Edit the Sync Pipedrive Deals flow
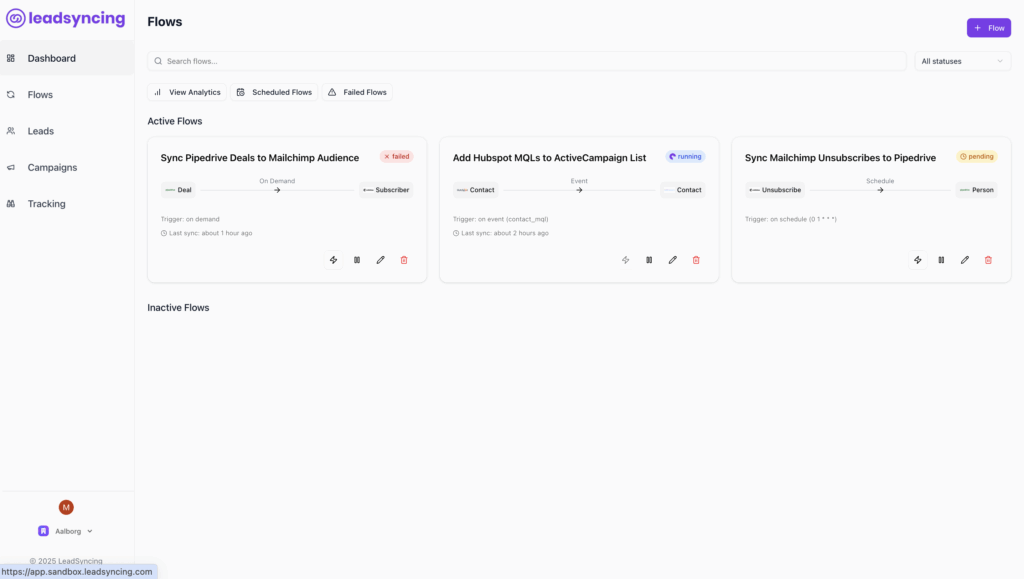This screenshot has height=579, width=1024. click(380, 260)
